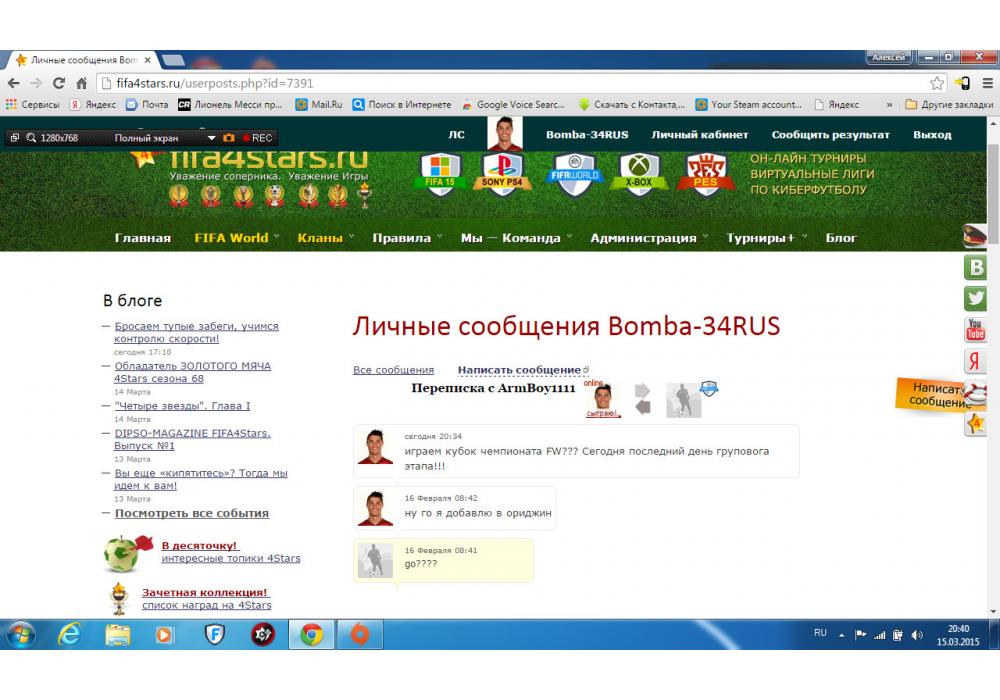1000x700 pixels.
Task: Open the PES shield icon
Action: 706,174
